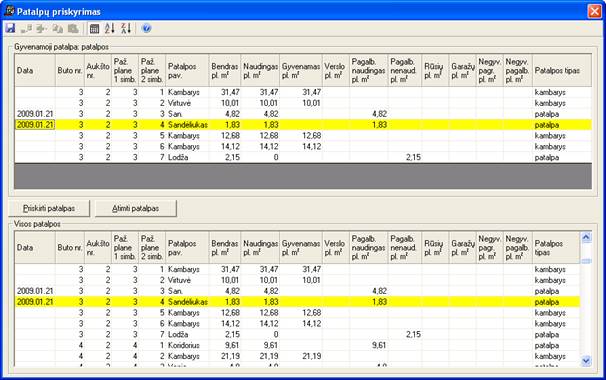Image resolution: width=606 pixels, height=380 pixels.
Task: Click the Patalpų priskyrimas title bar icon
Action: pos(9,11)
